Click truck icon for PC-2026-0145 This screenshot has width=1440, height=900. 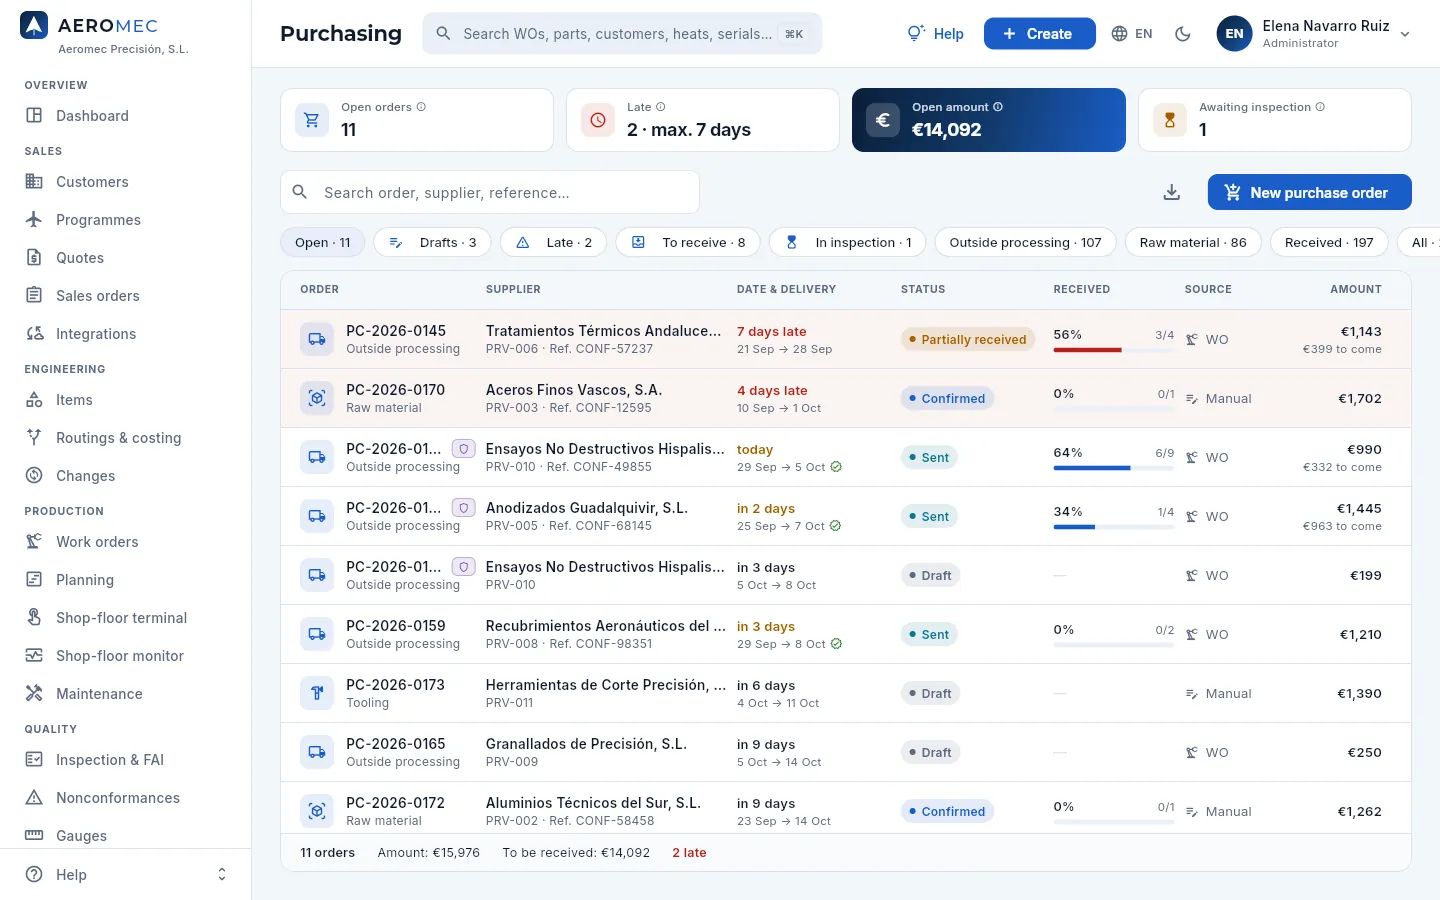tap(317, 339)
